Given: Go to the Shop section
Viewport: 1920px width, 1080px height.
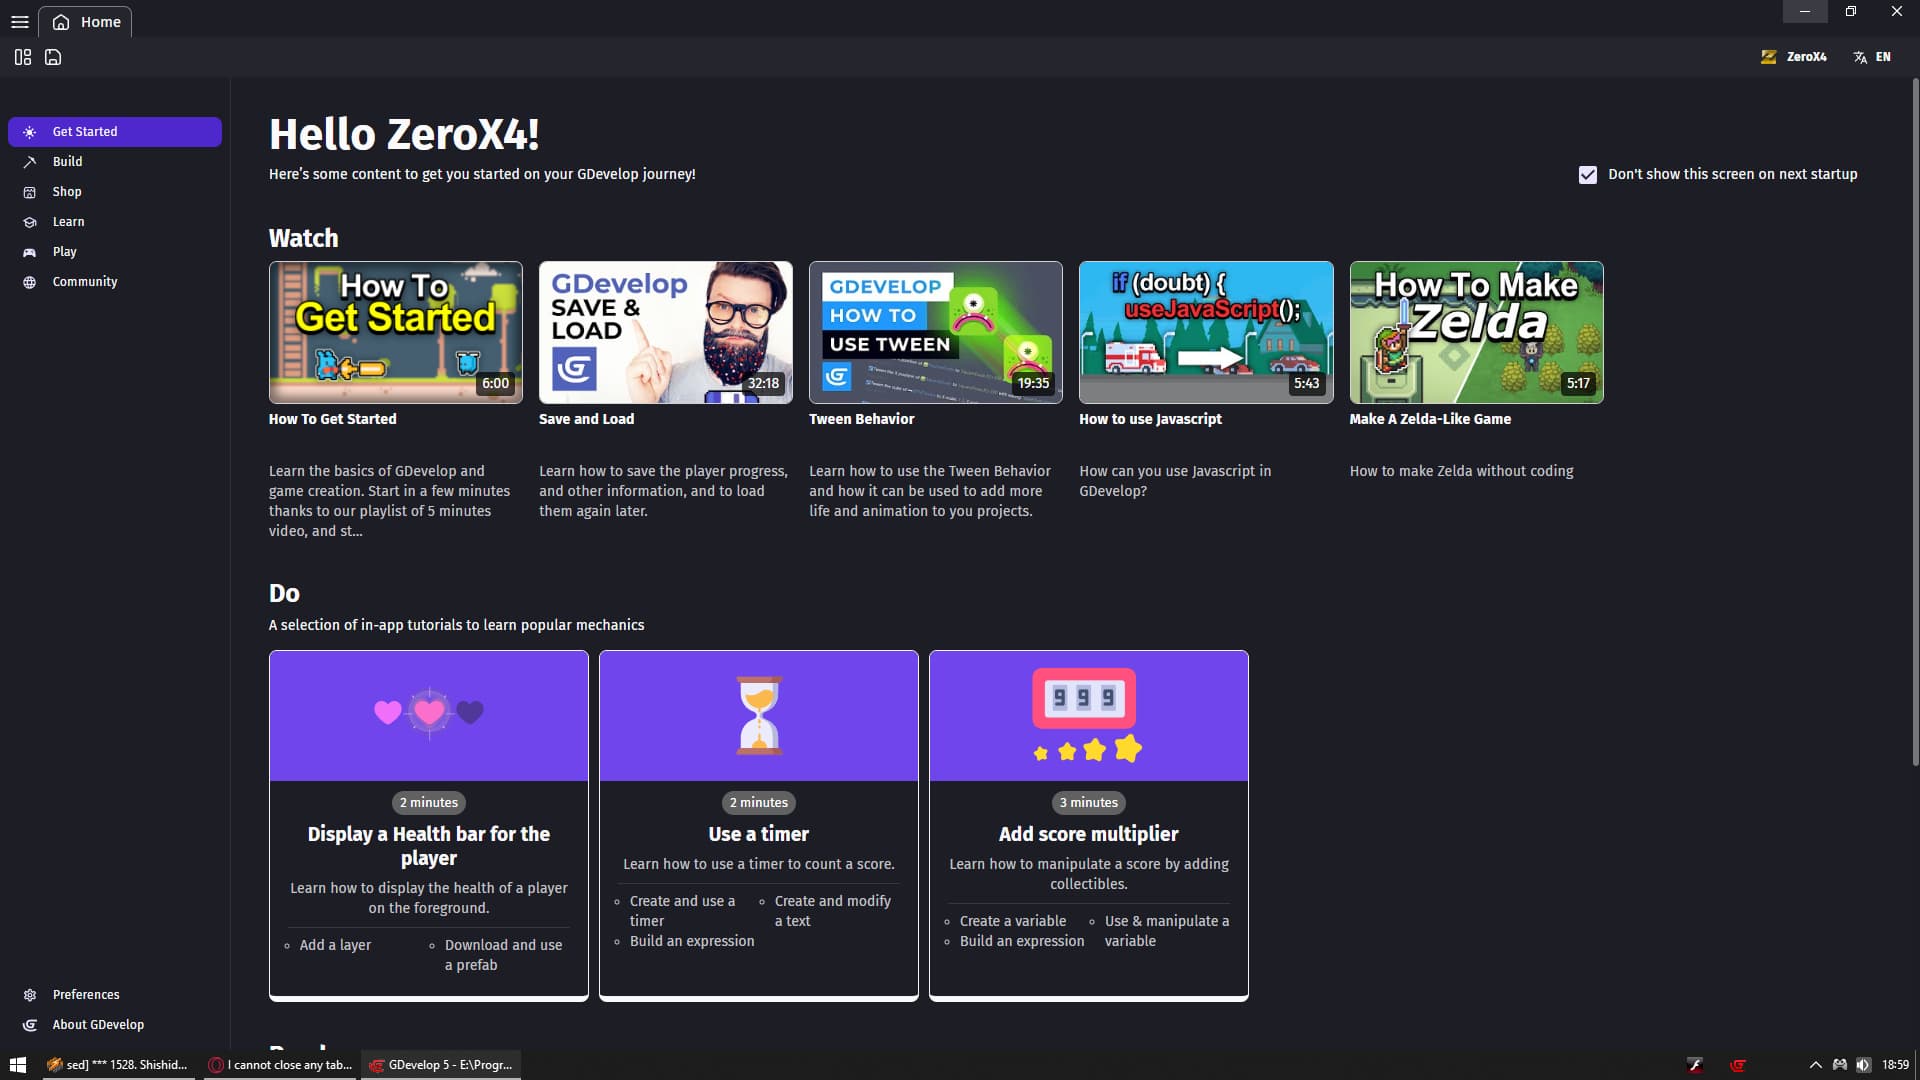Looking at the screenshot, I should click(115, 192).
